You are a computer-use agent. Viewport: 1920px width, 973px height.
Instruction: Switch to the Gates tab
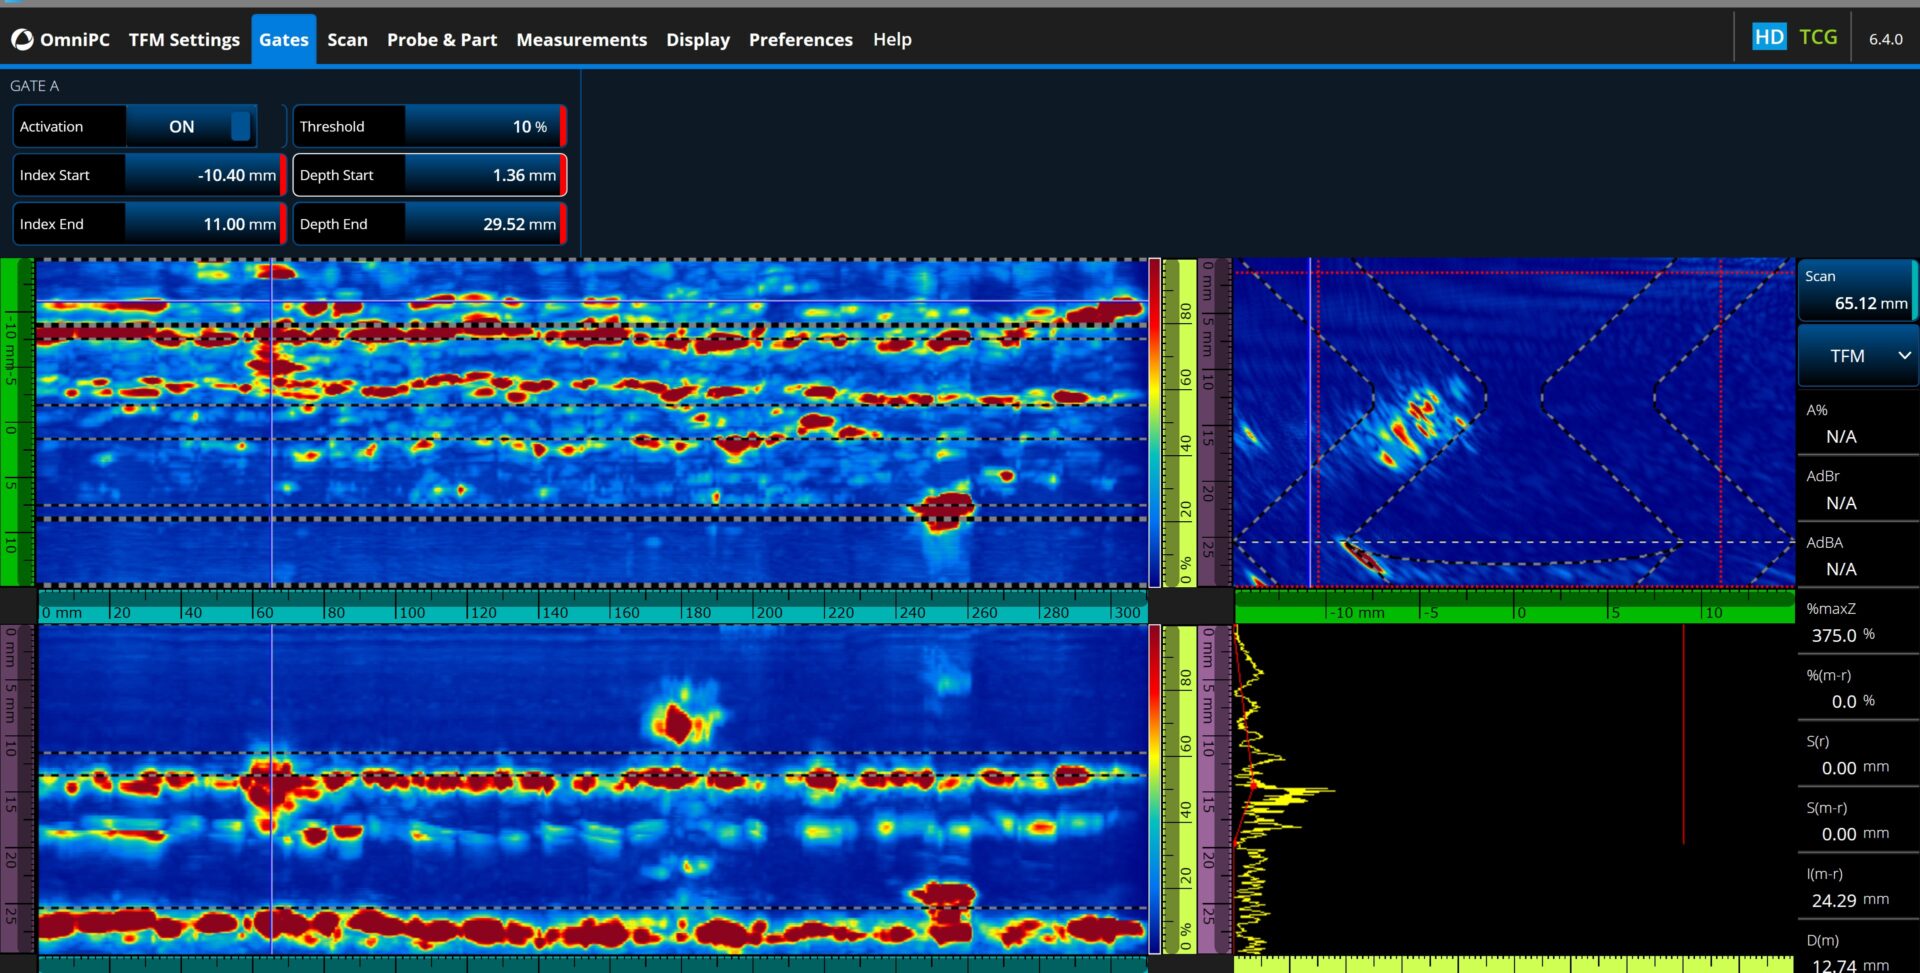click(283, 40)
